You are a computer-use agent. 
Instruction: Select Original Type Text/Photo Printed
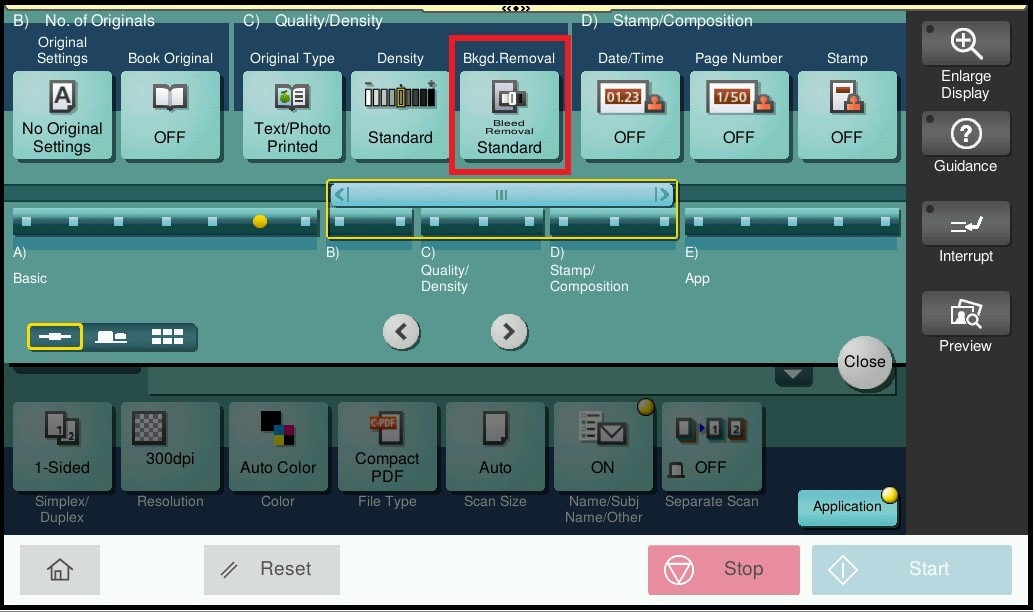(x=292, y=116)
